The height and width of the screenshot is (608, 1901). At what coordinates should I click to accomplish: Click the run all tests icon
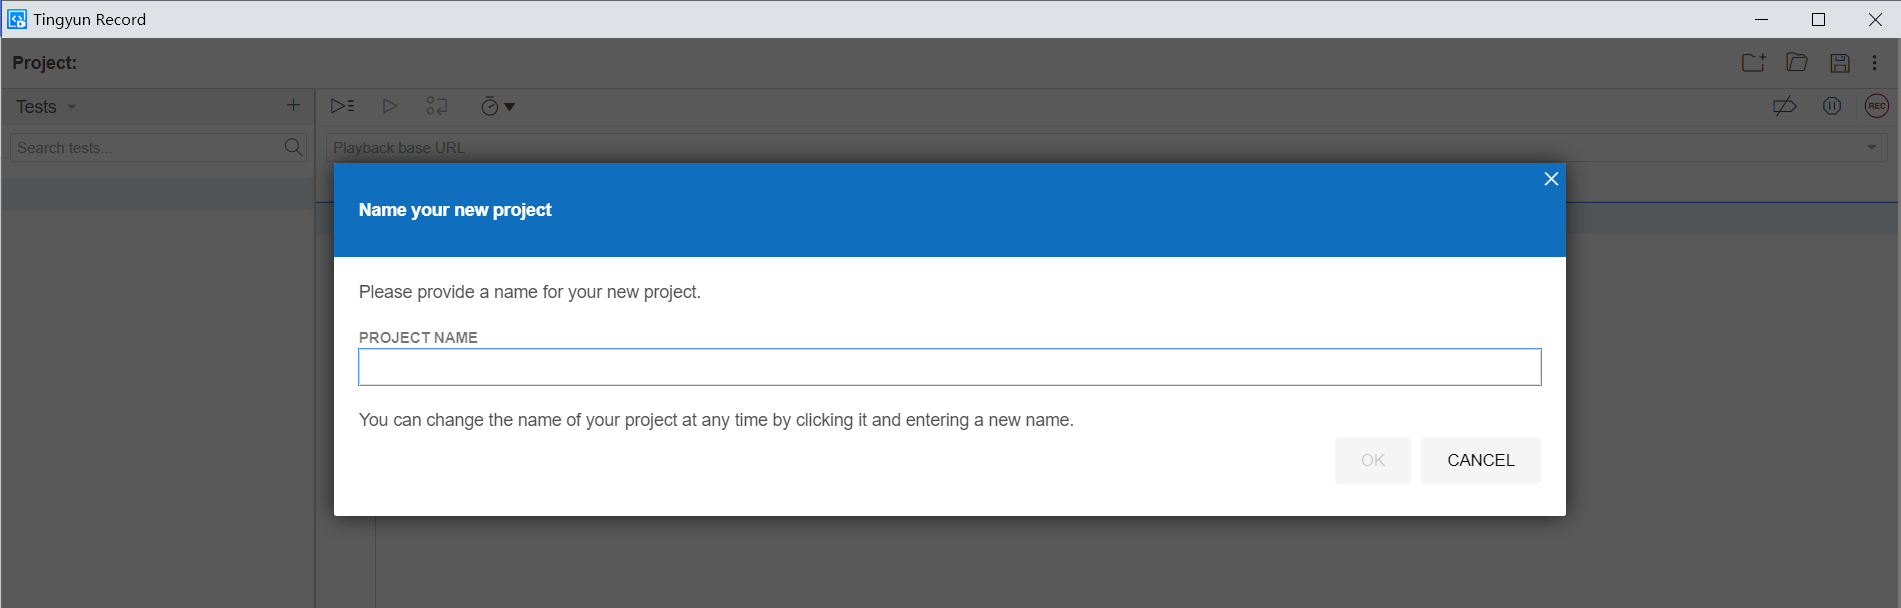(x=342, y=106)
